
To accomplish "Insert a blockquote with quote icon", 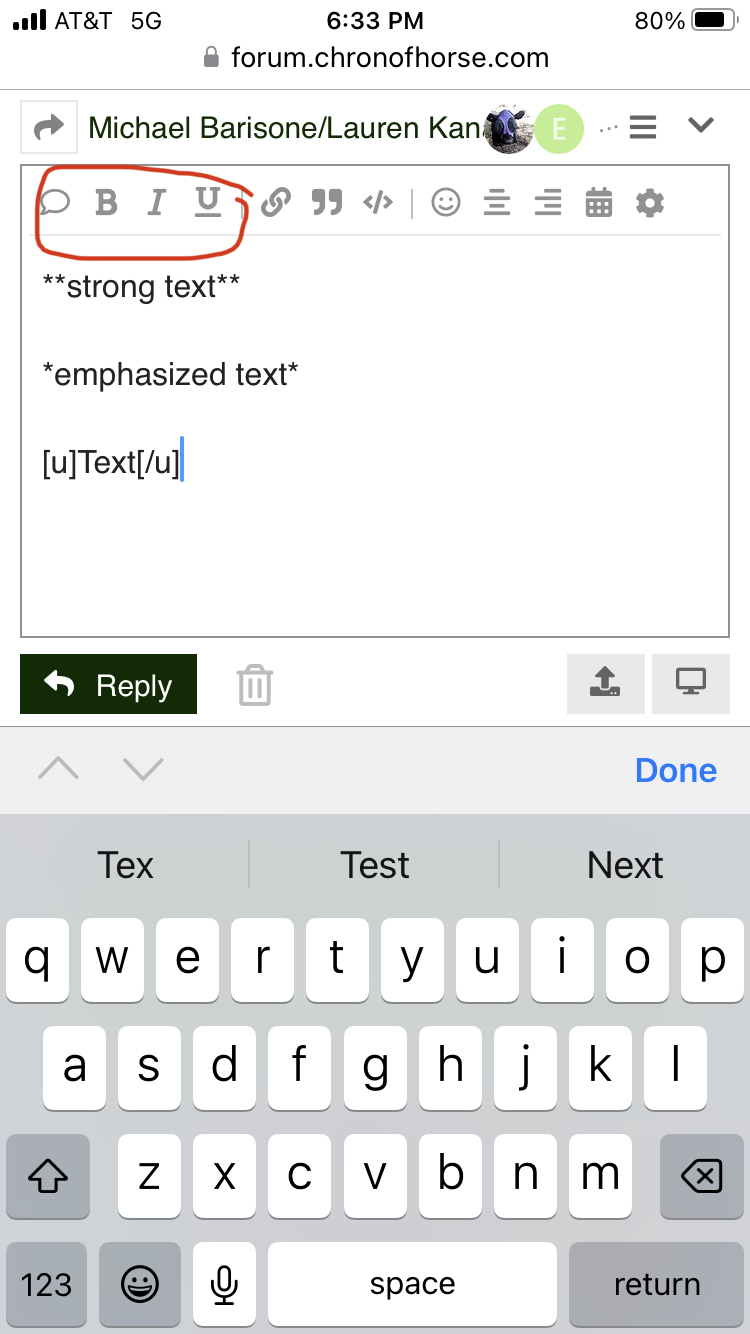I will pyautogui.click(x=326, y=203).
